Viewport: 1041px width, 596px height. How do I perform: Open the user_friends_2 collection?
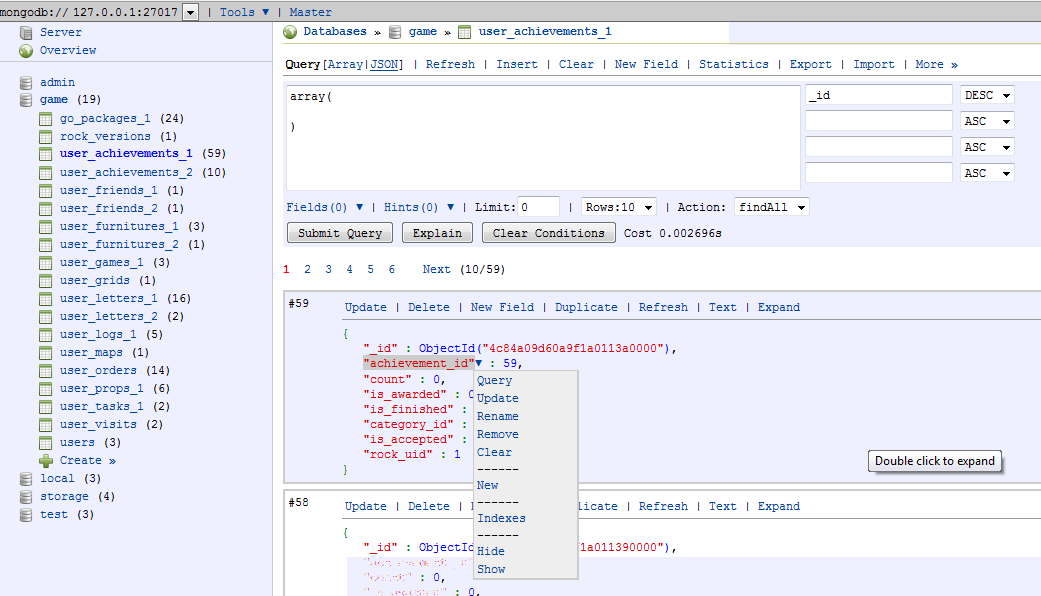[109, 208]
